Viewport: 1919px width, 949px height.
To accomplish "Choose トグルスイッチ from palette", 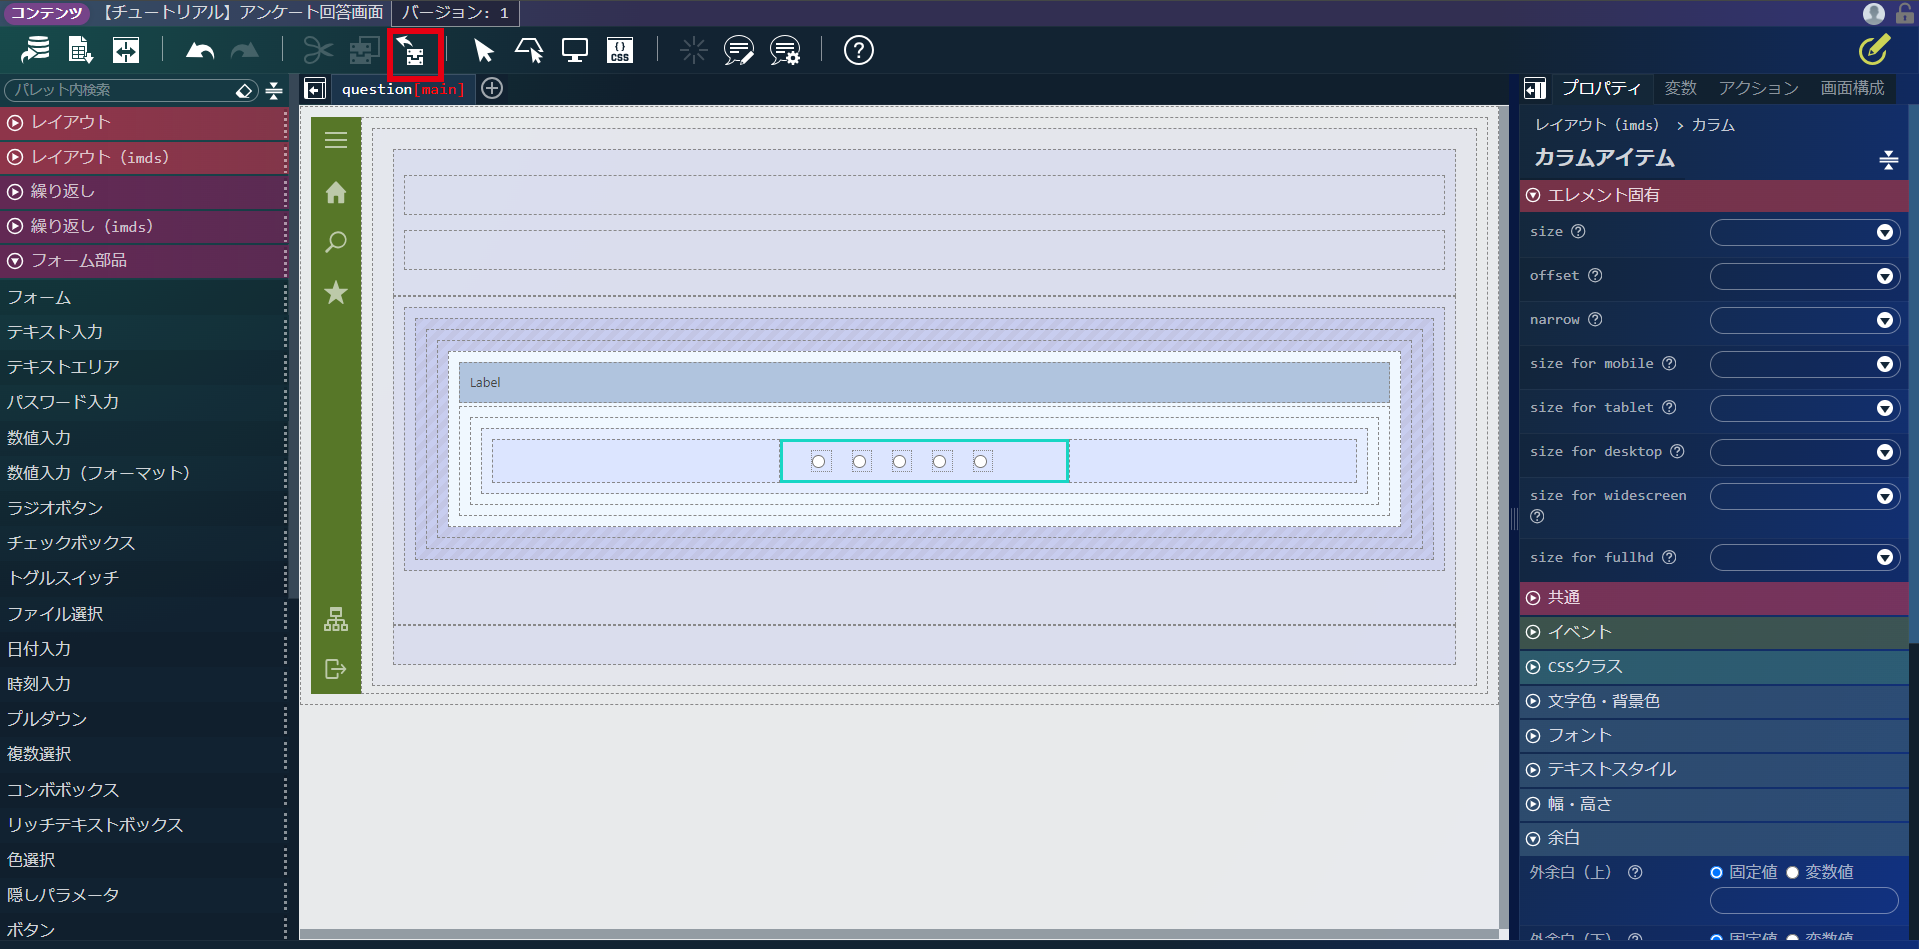I will pos(63,578).
